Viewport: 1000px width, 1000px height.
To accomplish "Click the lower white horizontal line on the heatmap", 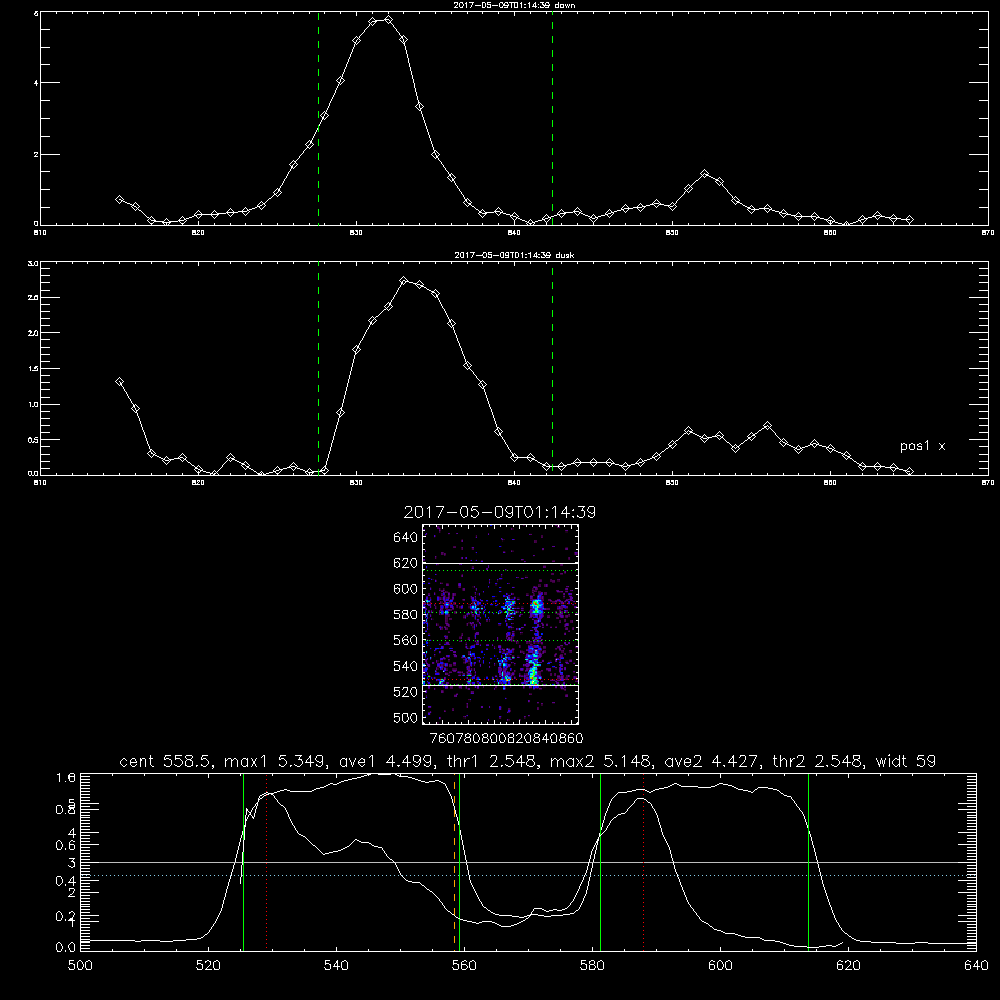I will pyautogui.click(x=500, y=685).
